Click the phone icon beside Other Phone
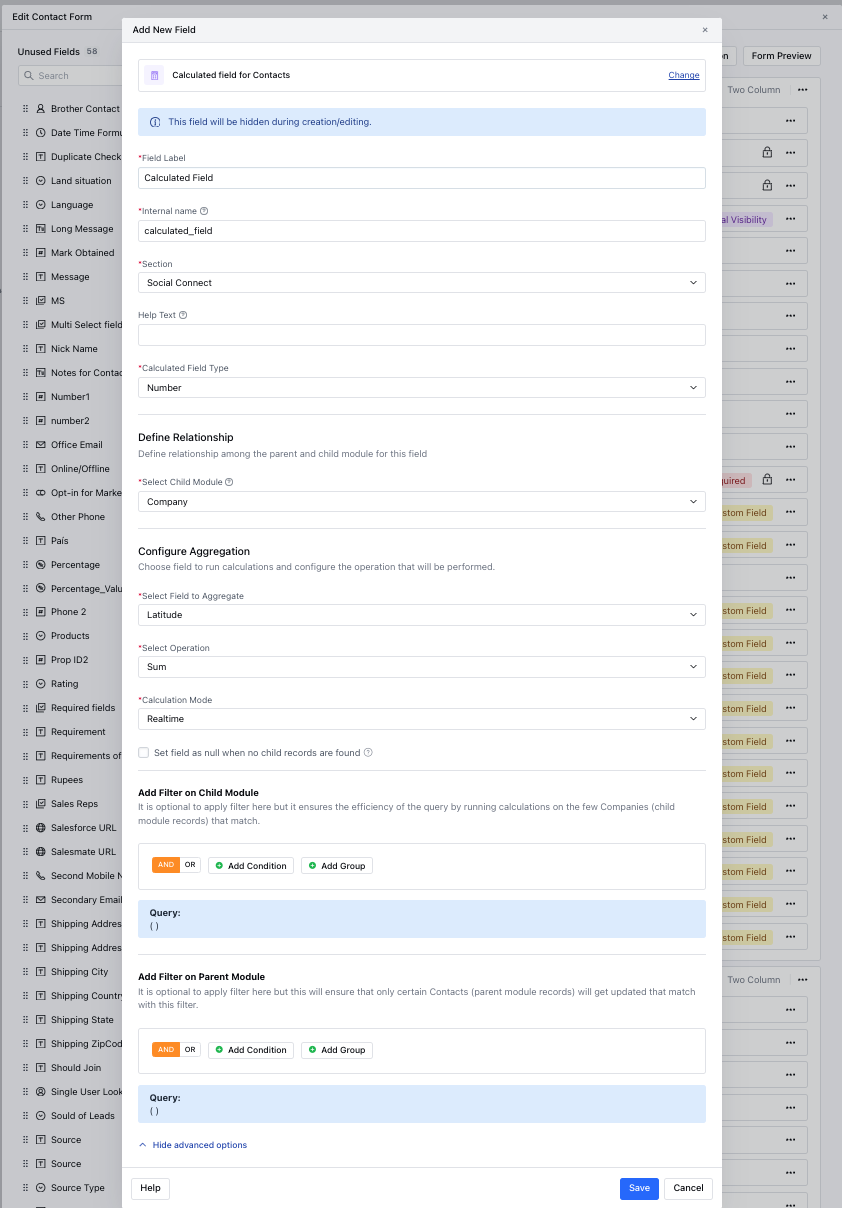The width and height of the screenshot is (842, 1208). click(x=41, y=517)
